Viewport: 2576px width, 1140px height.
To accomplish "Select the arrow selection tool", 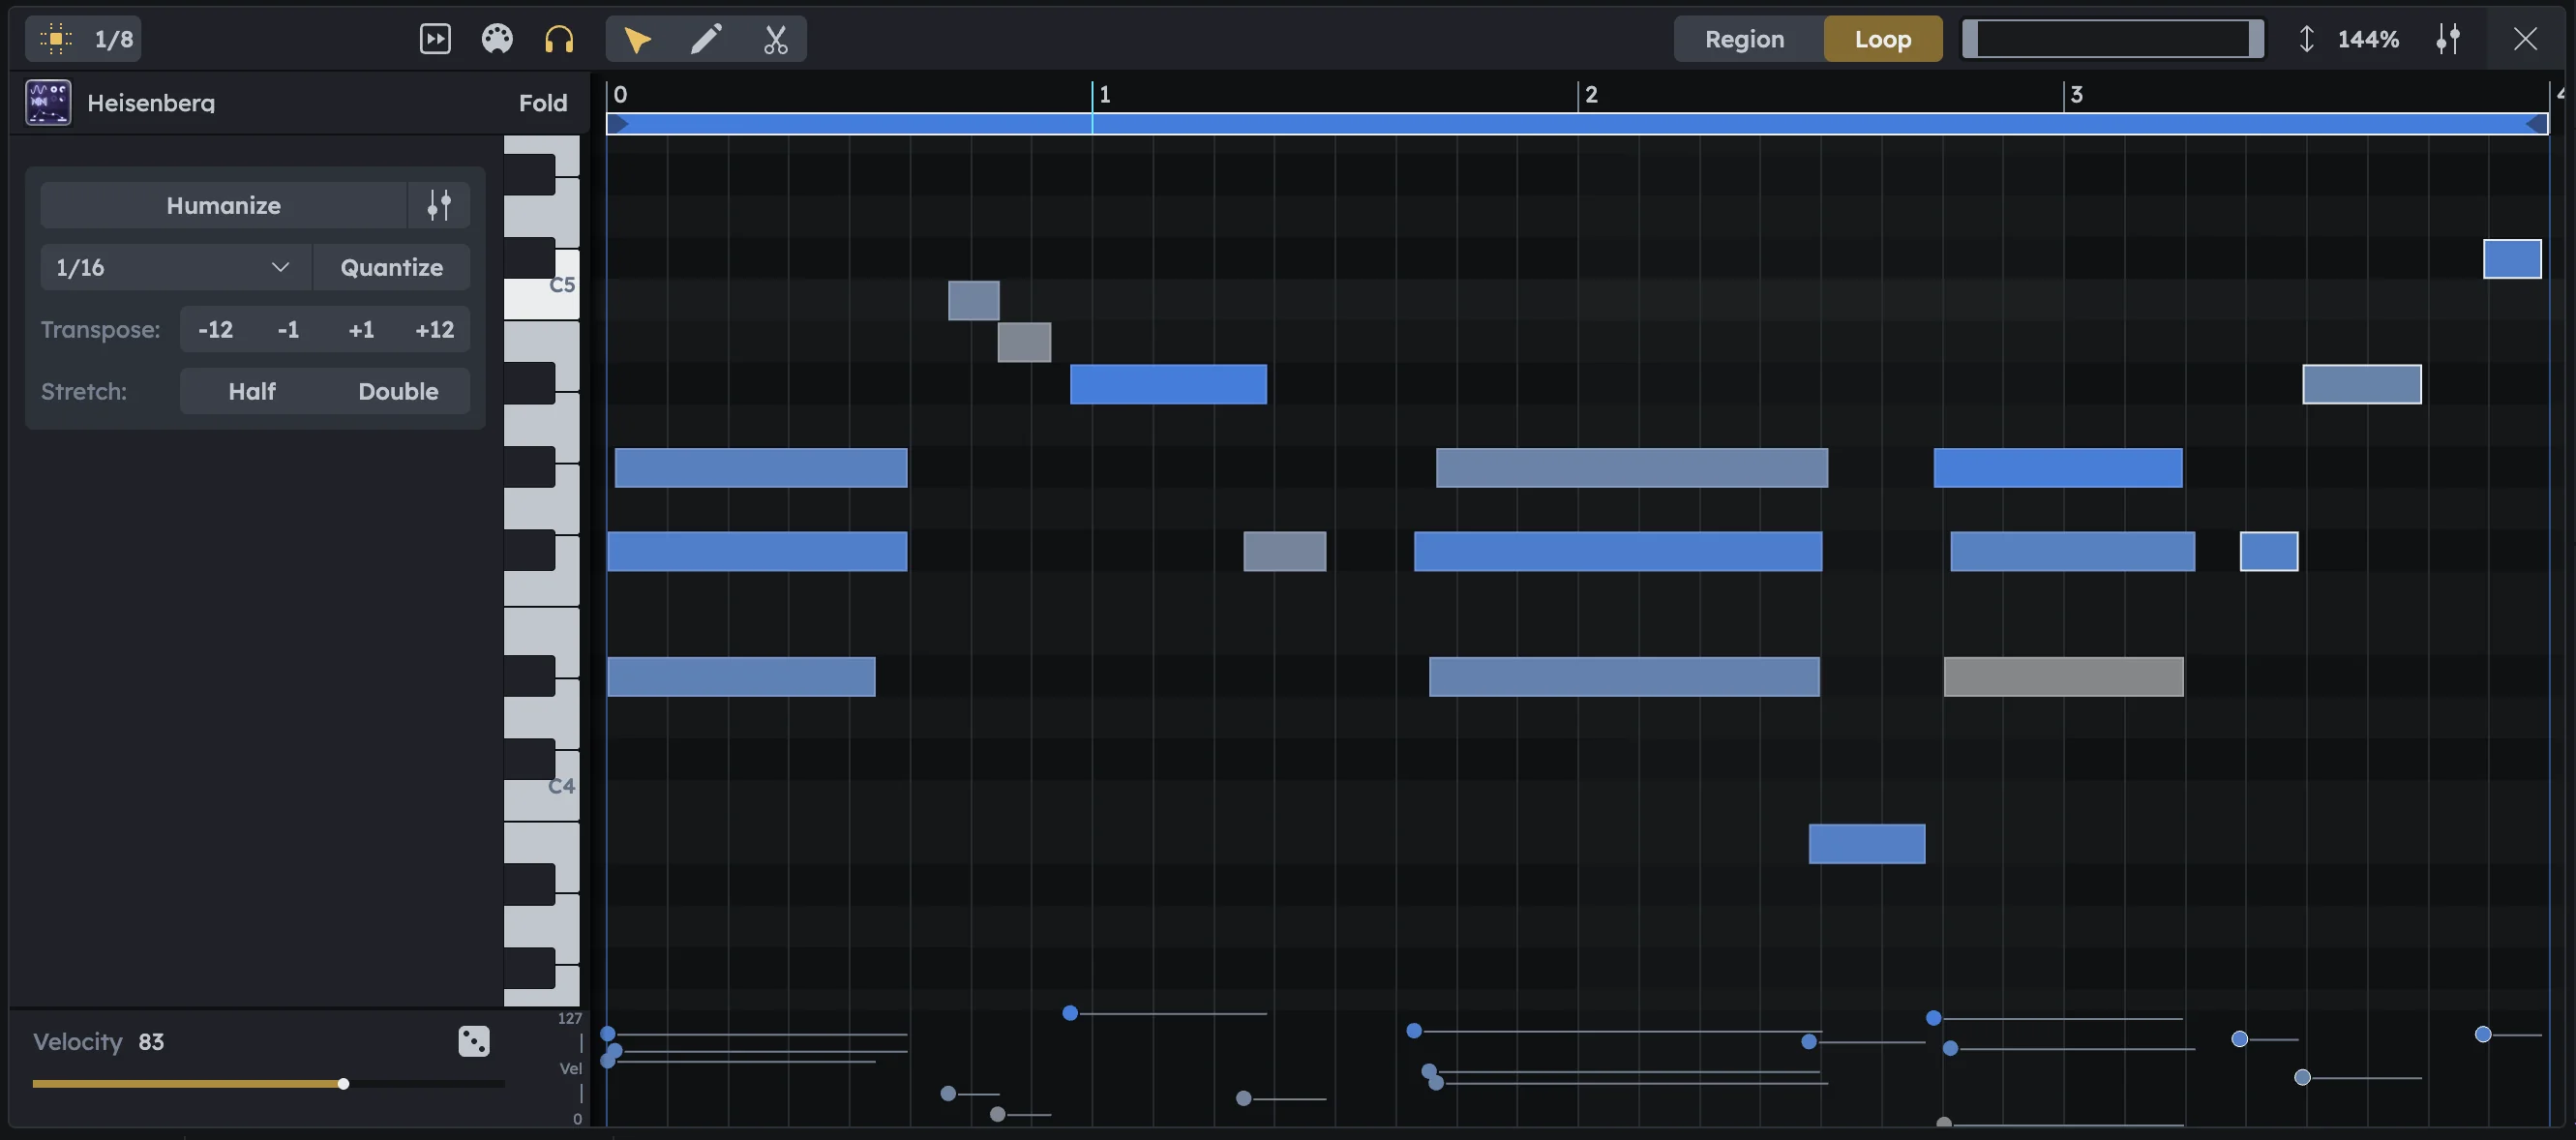I will pyautogui.click(x=636, y=39).
